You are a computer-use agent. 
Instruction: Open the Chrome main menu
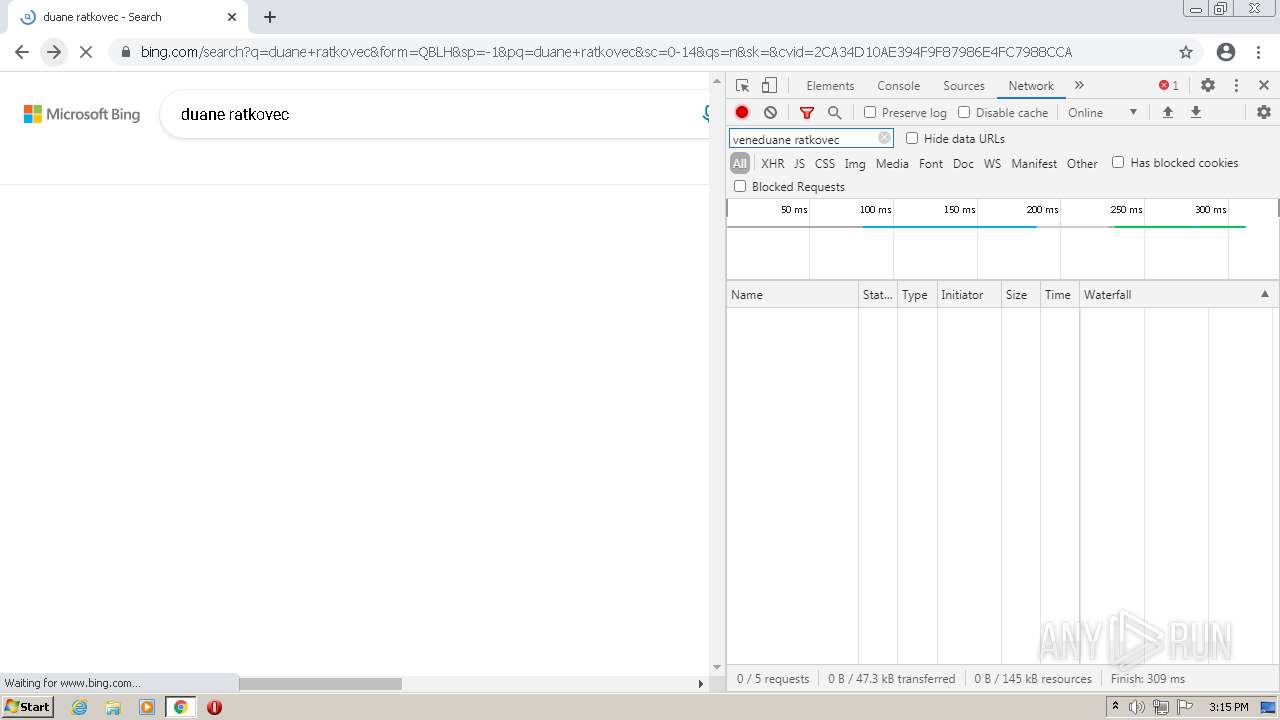tap(1260, 52)
